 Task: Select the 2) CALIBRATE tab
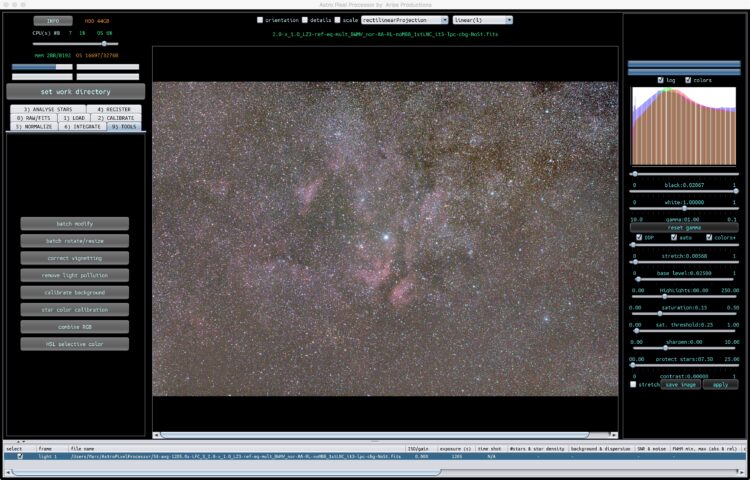click(x=116, y=118)
